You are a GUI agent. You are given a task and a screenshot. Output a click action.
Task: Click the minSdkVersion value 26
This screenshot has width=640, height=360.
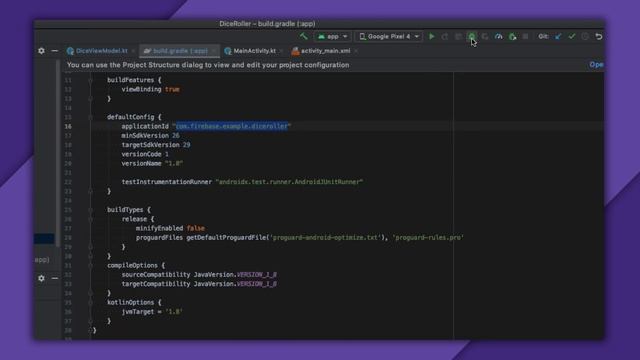tap(176, 136)
